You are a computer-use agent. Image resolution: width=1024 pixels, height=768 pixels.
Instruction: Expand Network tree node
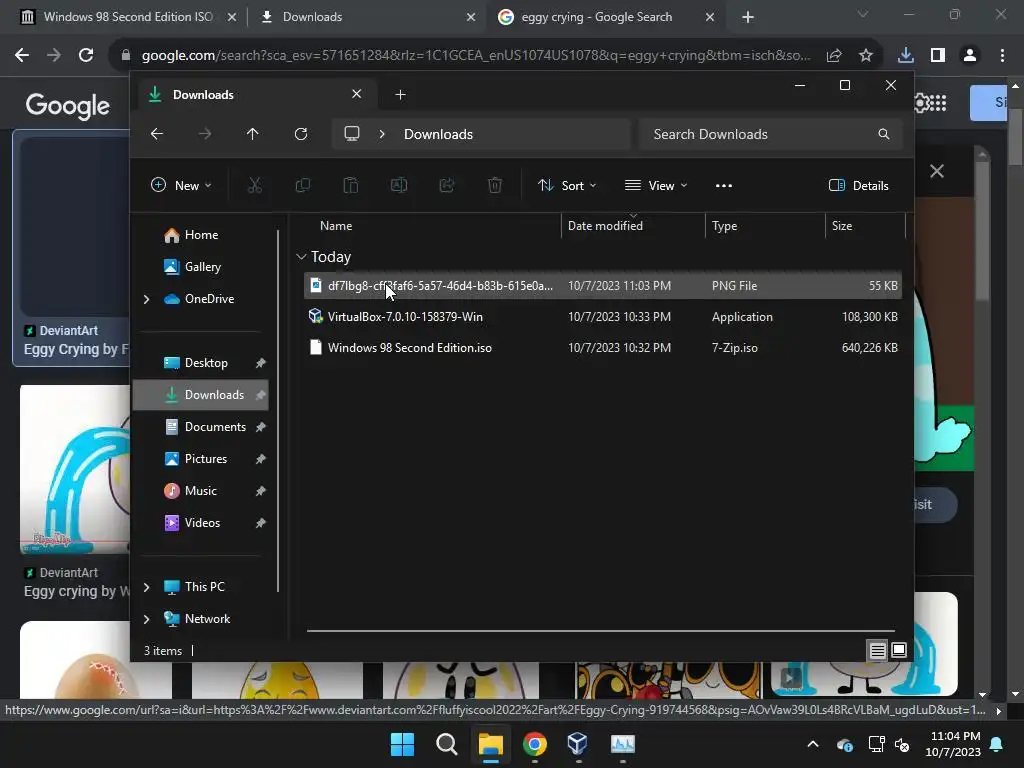tap(146, 619)
